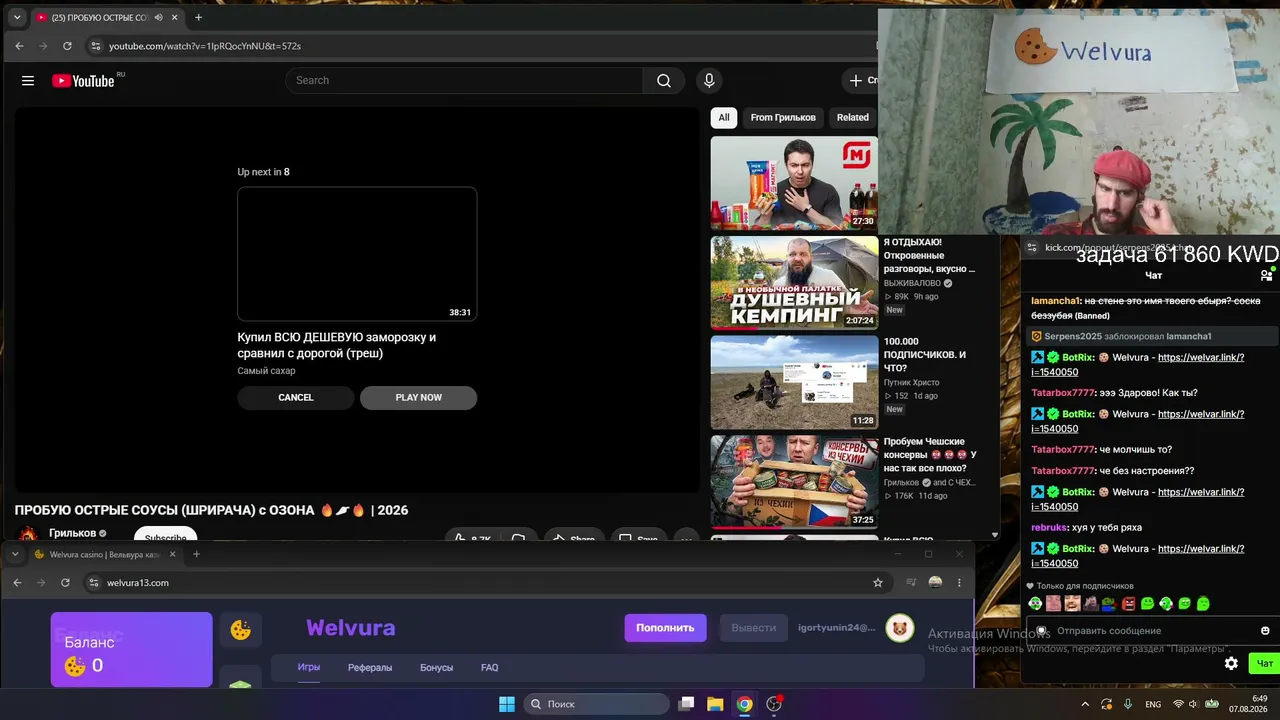Click the Пополнить deposit button

tap(665, 628)
